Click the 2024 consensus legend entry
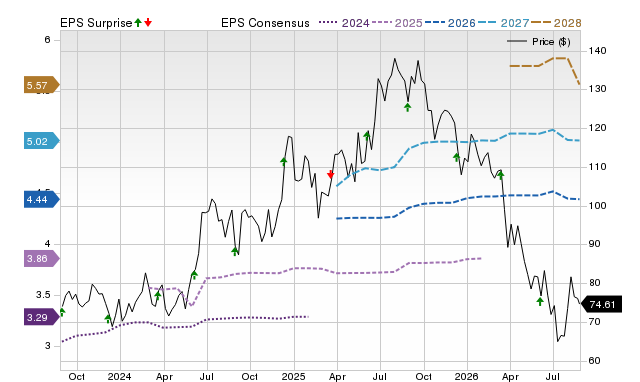This screenshot has height=382, width=640. pyautogui.click(x=344, y=23)
